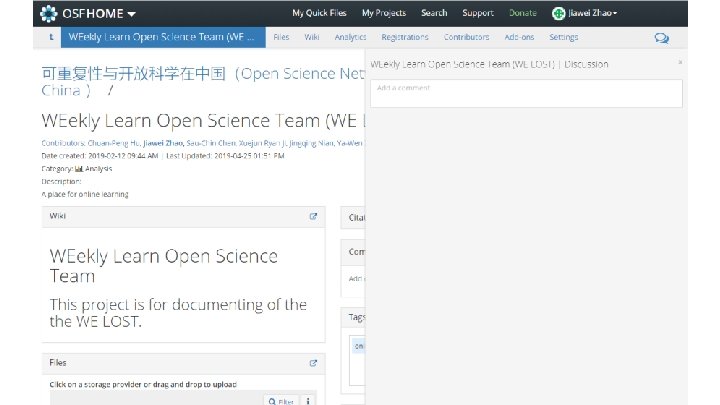Screen dimensions: 720x405
Task: Click the 'WEekly Learn Open Science Team' wiki heading
Action: (x=163, y=266)
